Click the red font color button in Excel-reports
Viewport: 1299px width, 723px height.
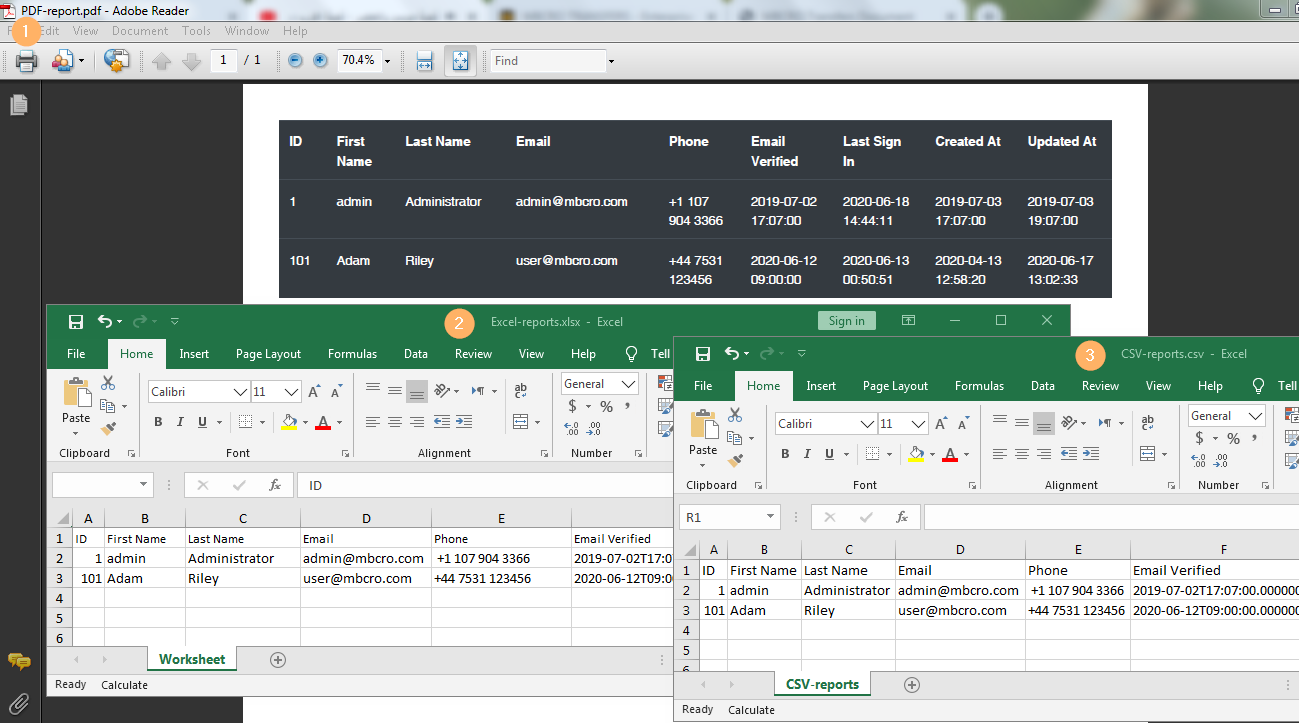323,422
